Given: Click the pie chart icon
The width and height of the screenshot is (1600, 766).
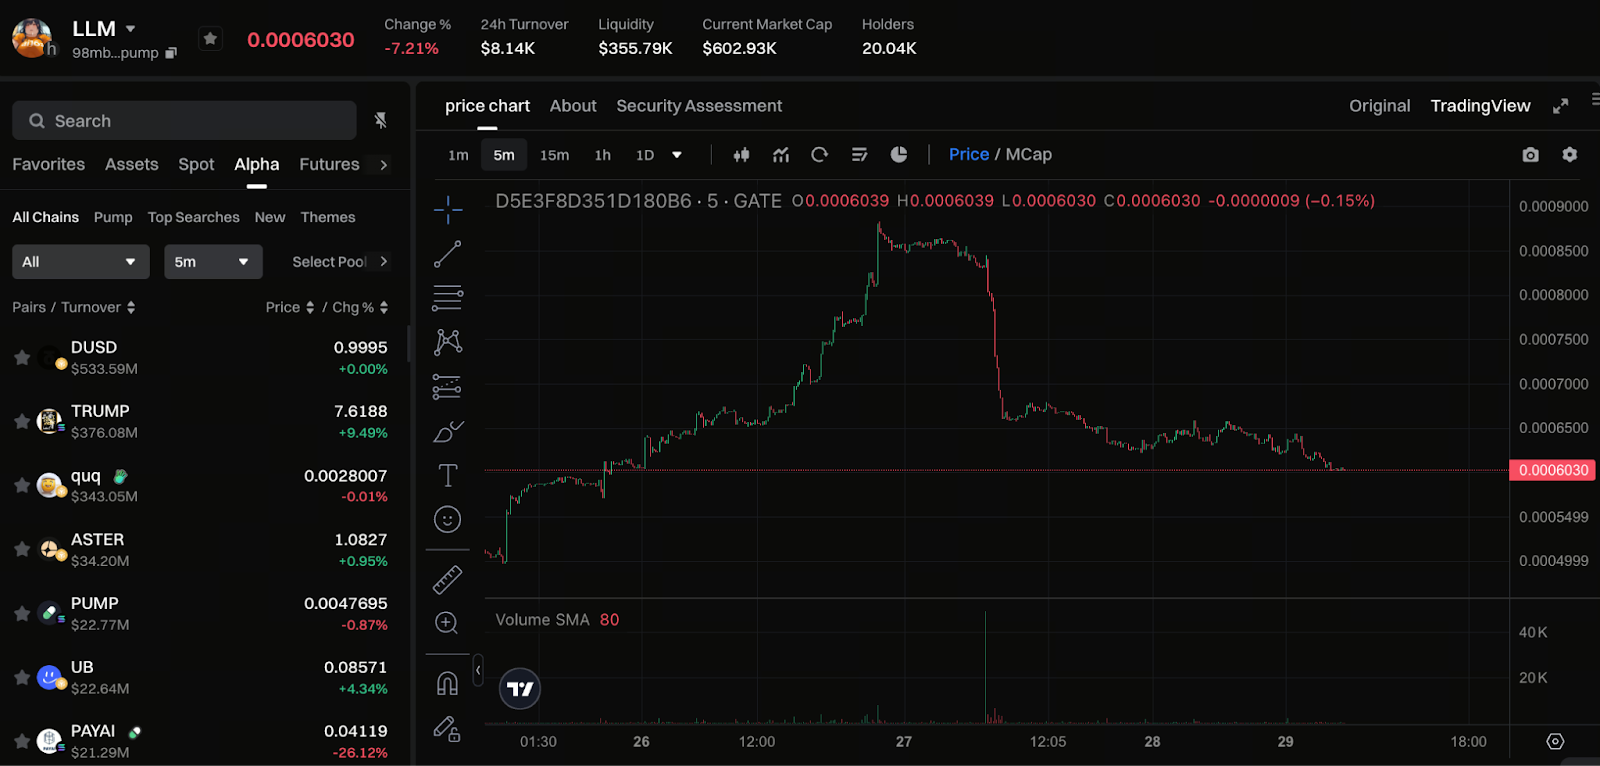Looking at the screenshot, I should click(x=899, y=154).
